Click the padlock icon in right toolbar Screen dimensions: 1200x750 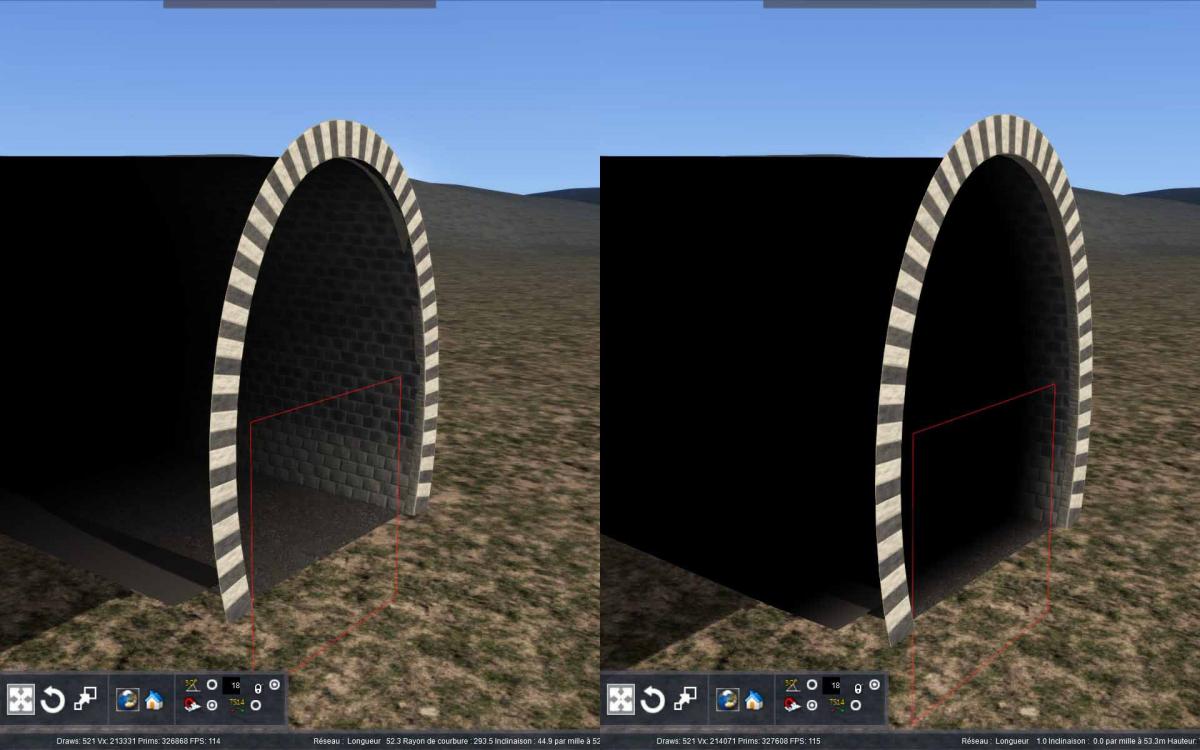tap(859, 688)
